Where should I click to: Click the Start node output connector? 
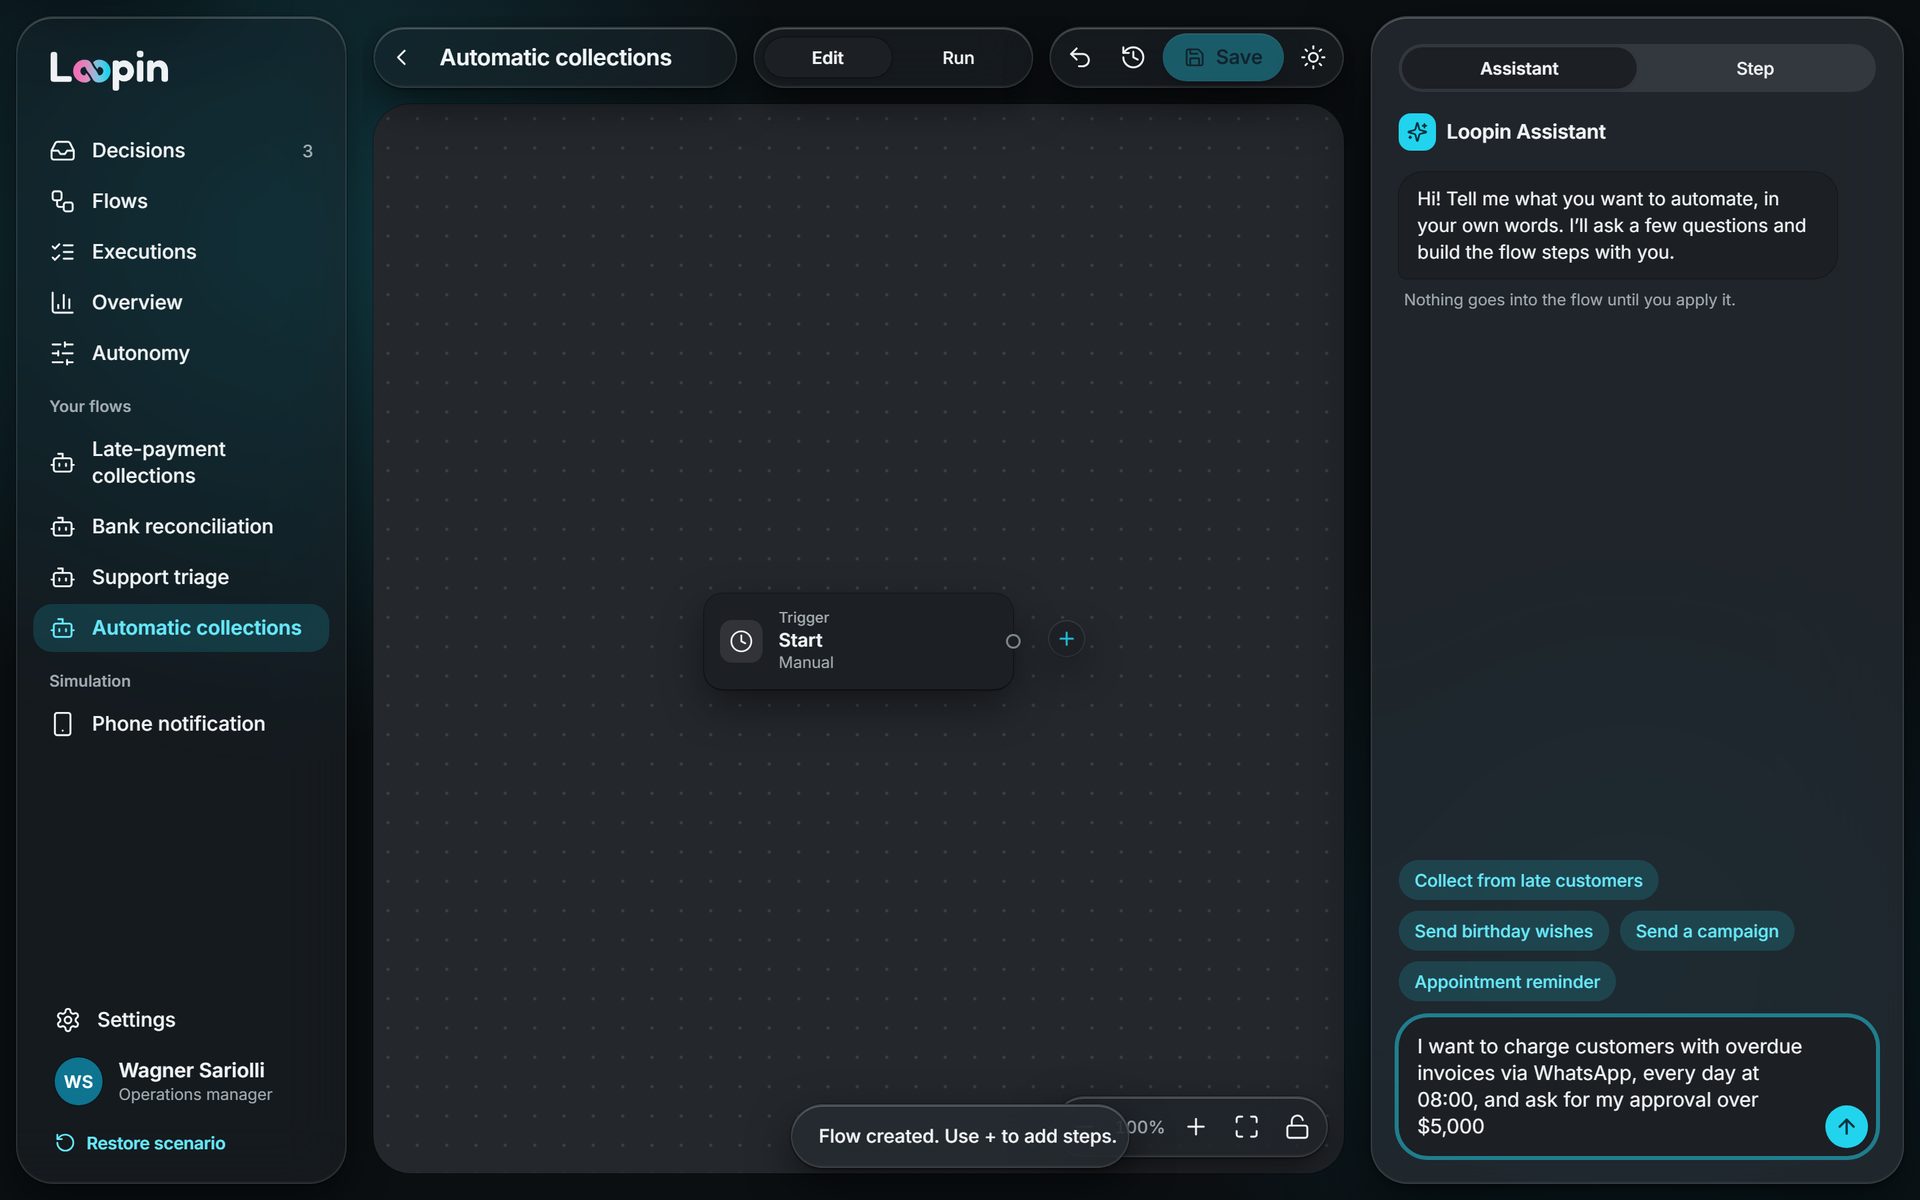click(1013, 642)
